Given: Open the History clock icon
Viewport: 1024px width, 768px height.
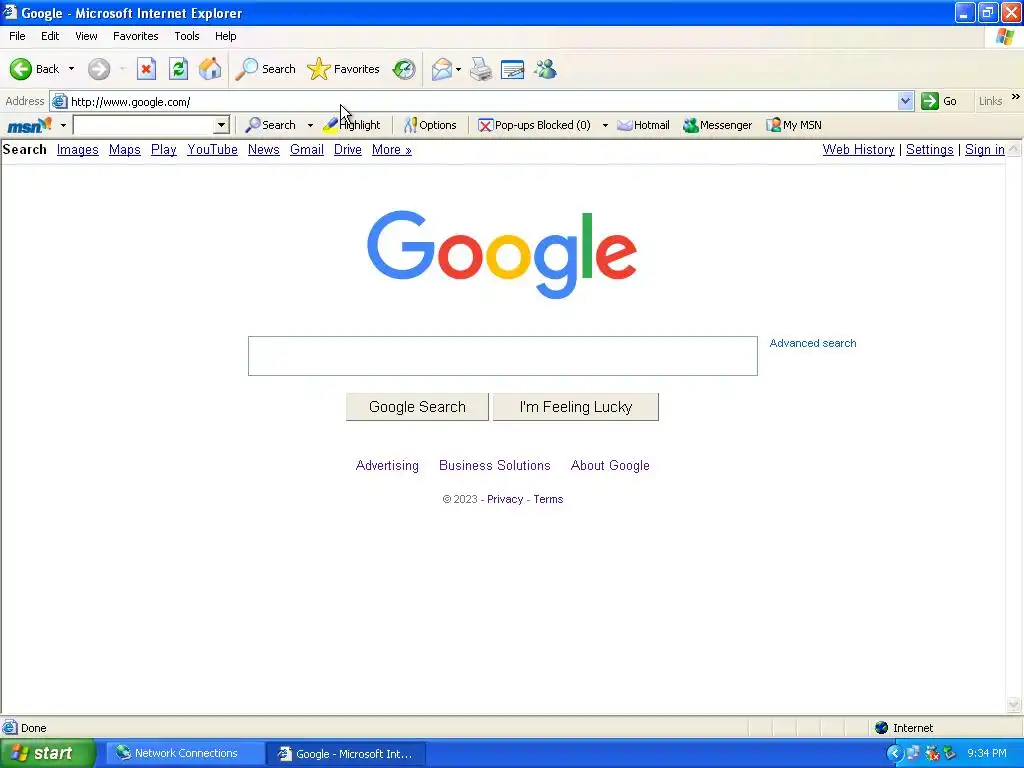Looking at the screenshot, I should tap(404, 69).
